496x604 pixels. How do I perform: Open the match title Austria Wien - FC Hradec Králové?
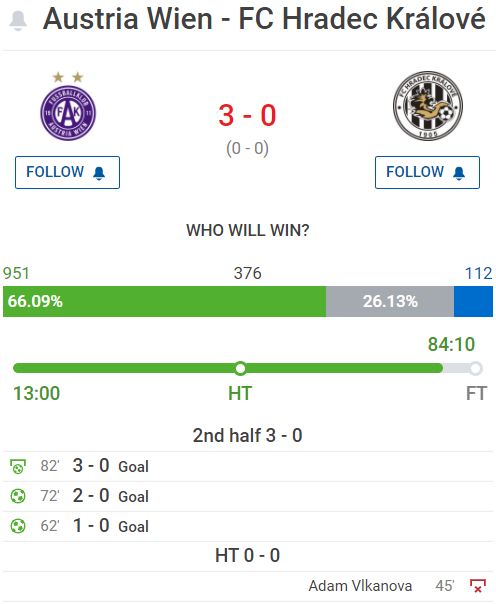[x=264, y=18]
